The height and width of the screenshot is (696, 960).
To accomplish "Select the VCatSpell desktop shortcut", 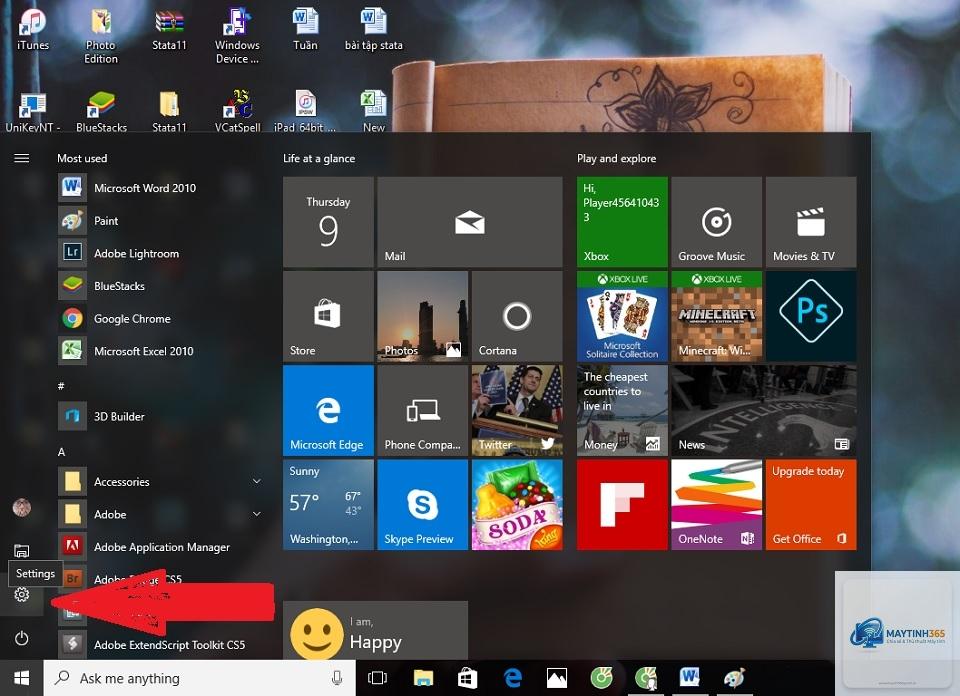I will [238, 111].
